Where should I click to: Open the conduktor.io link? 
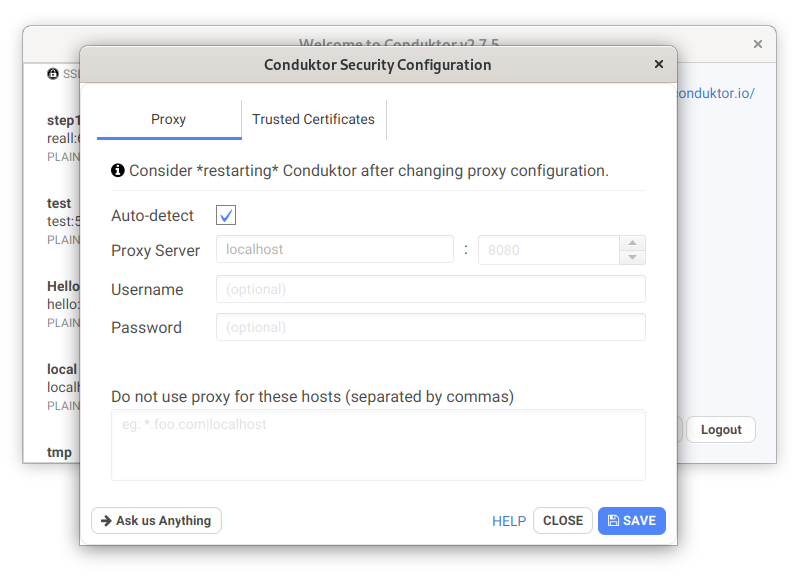pyautogui.click(x=715, y=93)
